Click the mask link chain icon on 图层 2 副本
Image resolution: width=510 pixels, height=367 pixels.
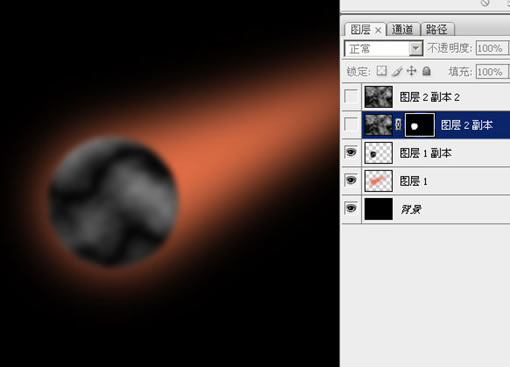click(398, 125)
